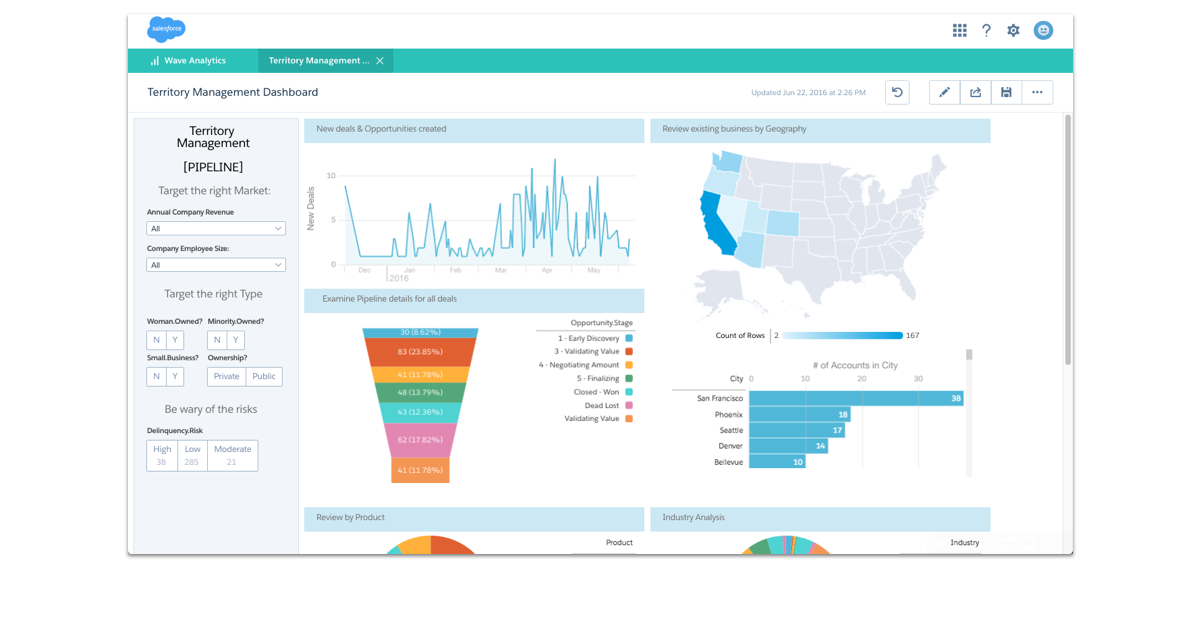The image size is (1200, 640).
Task: Expand the Company Employee Size dropdown
Action: tap(216, 265)
